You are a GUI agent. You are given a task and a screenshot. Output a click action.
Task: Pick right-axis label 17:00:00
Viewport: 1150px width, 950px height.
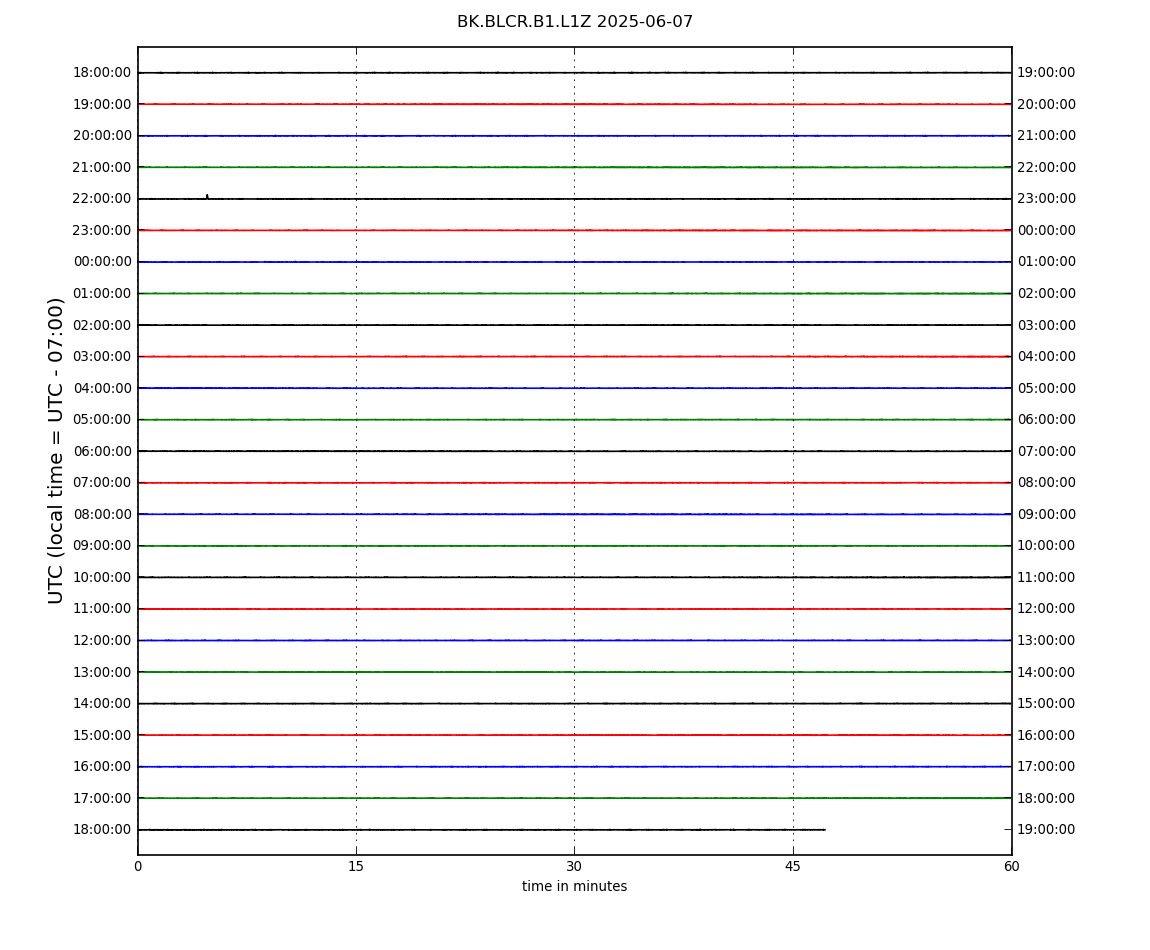click(1047, 767)
